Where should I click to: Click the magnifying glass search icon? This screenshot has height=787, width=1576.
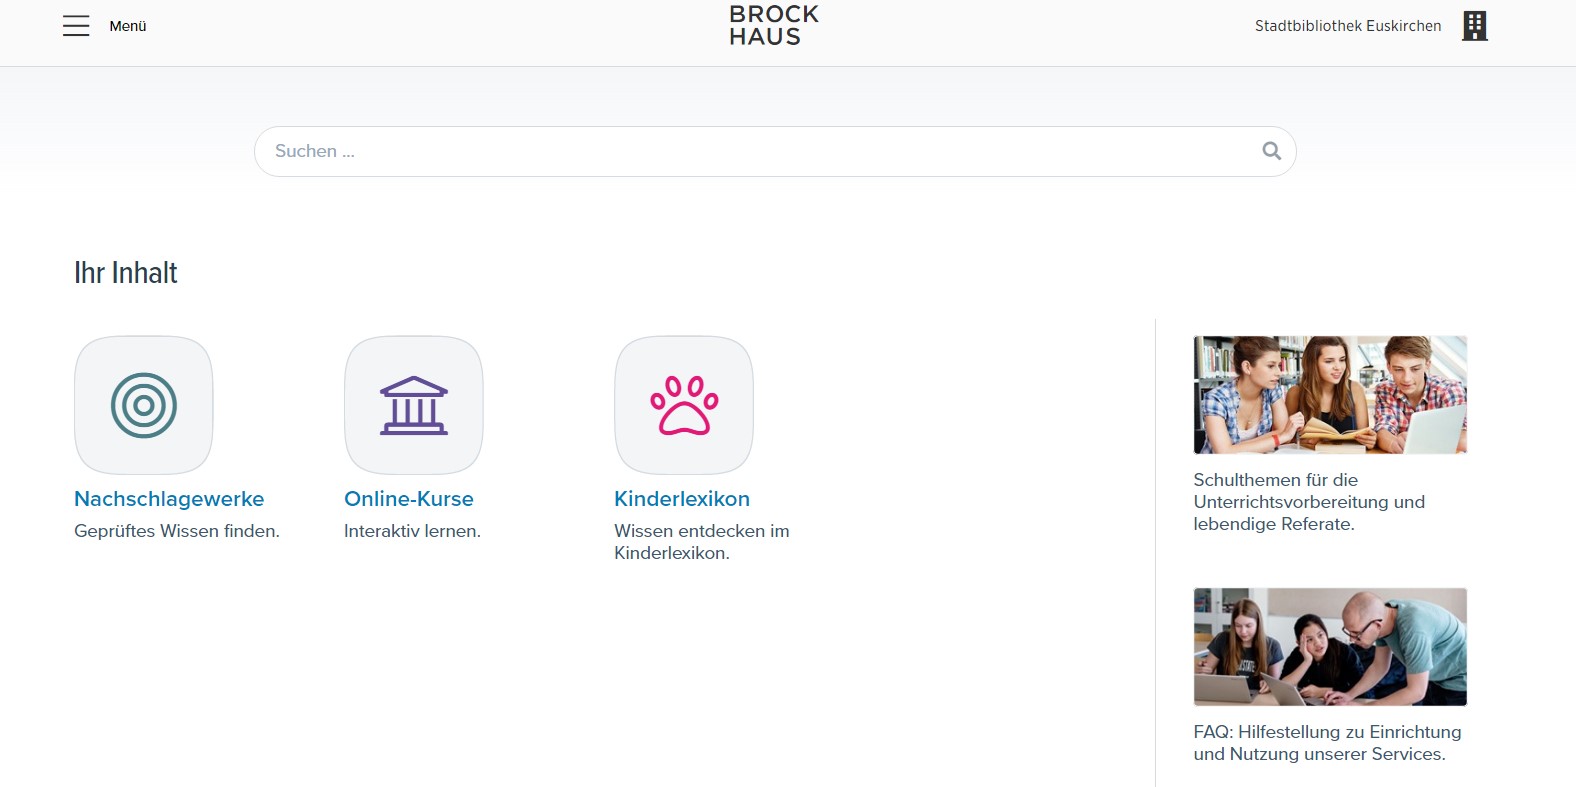[x=1271, y=151]
